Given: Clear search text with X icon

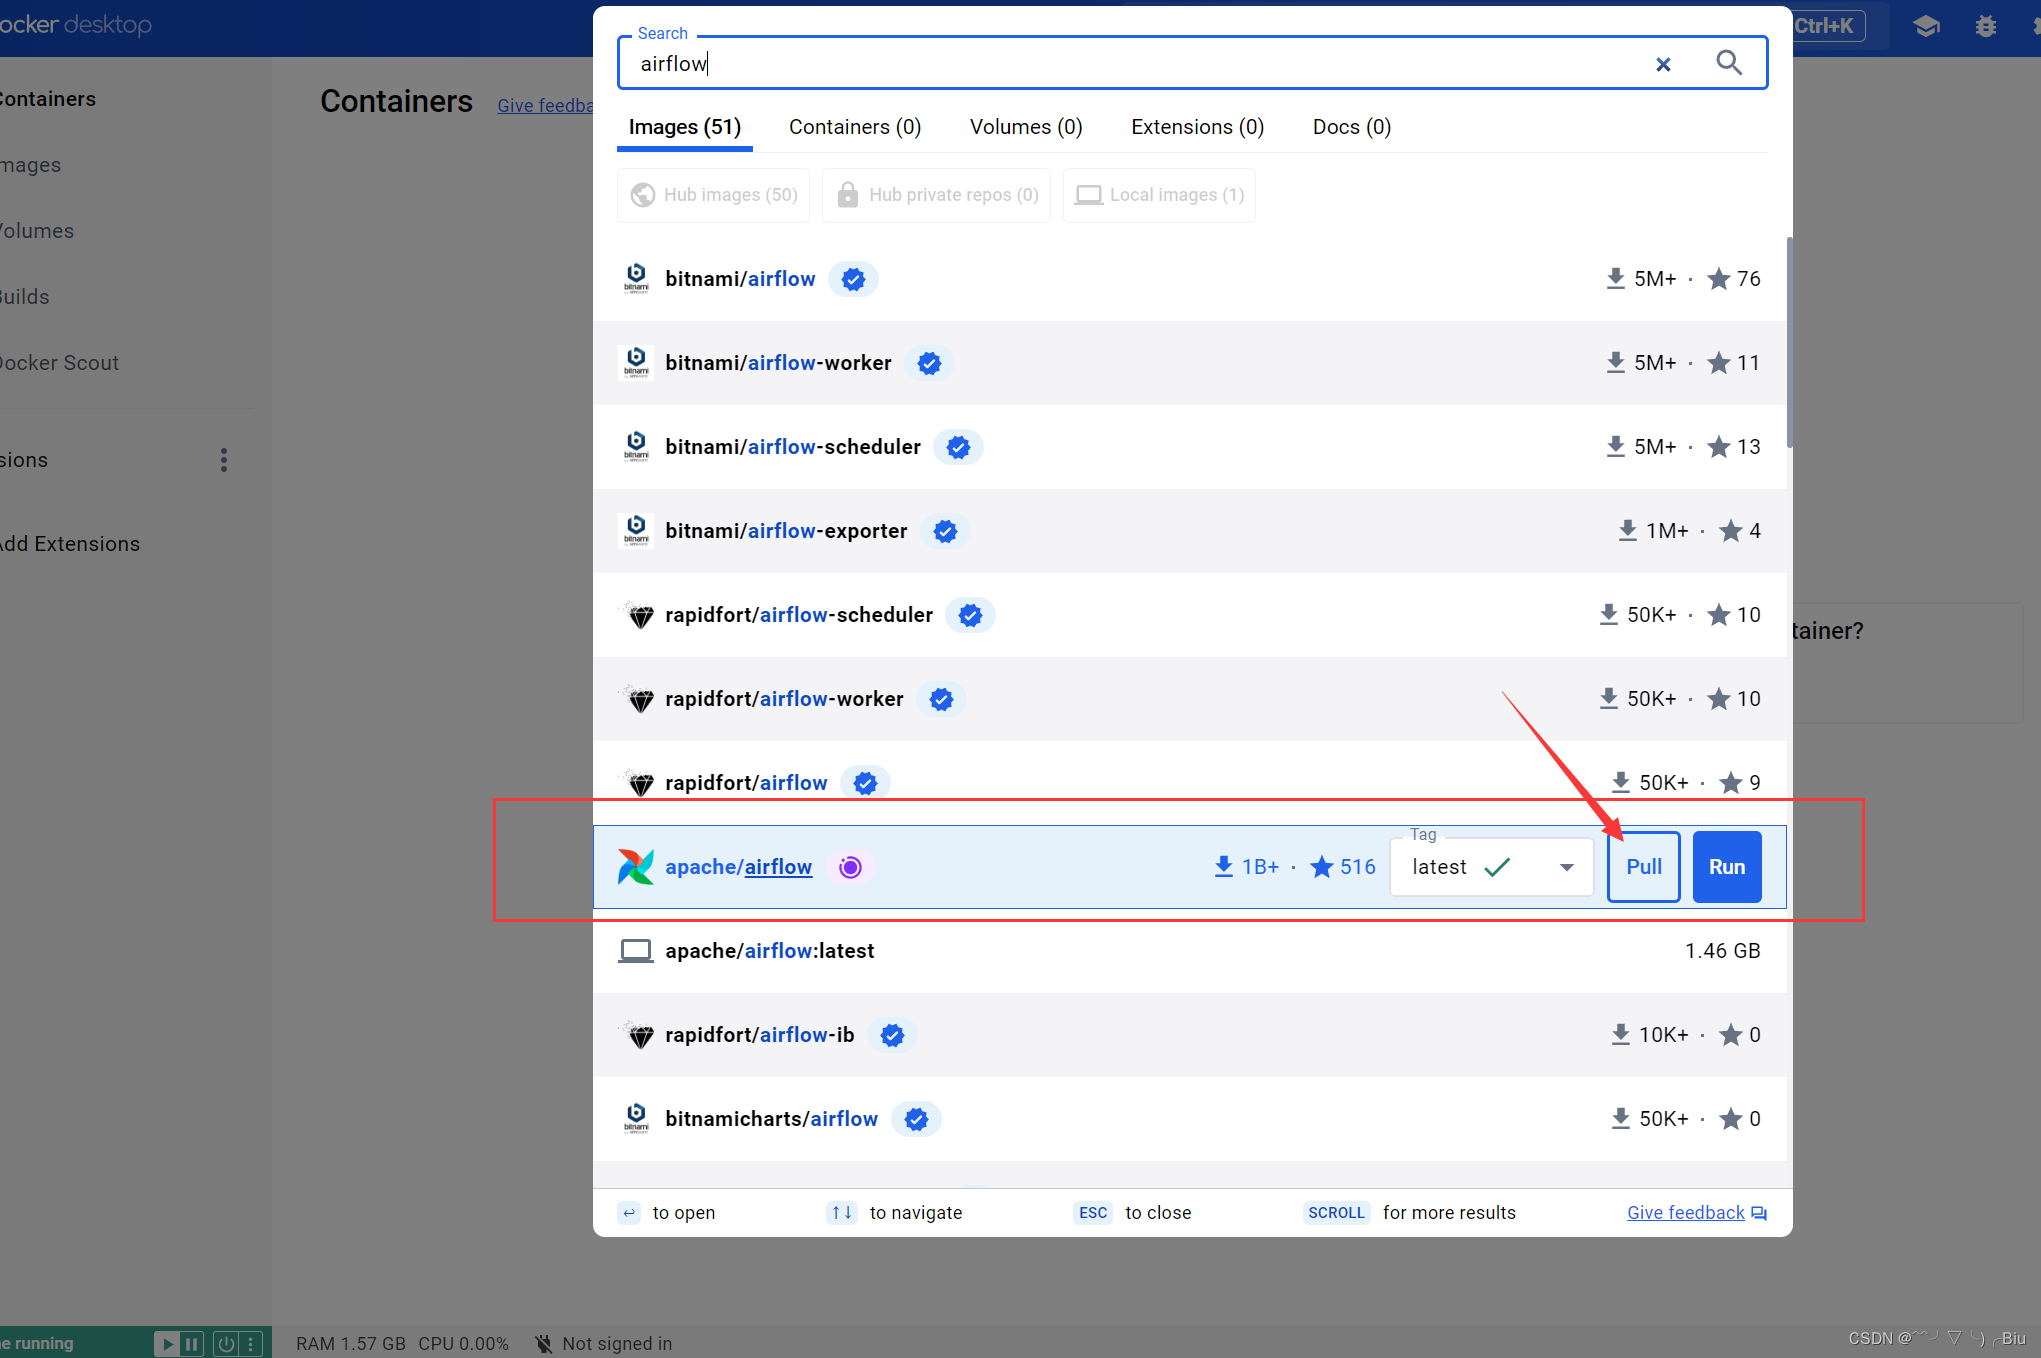Looking at the screenshot, I should [x=1663, y=64].
